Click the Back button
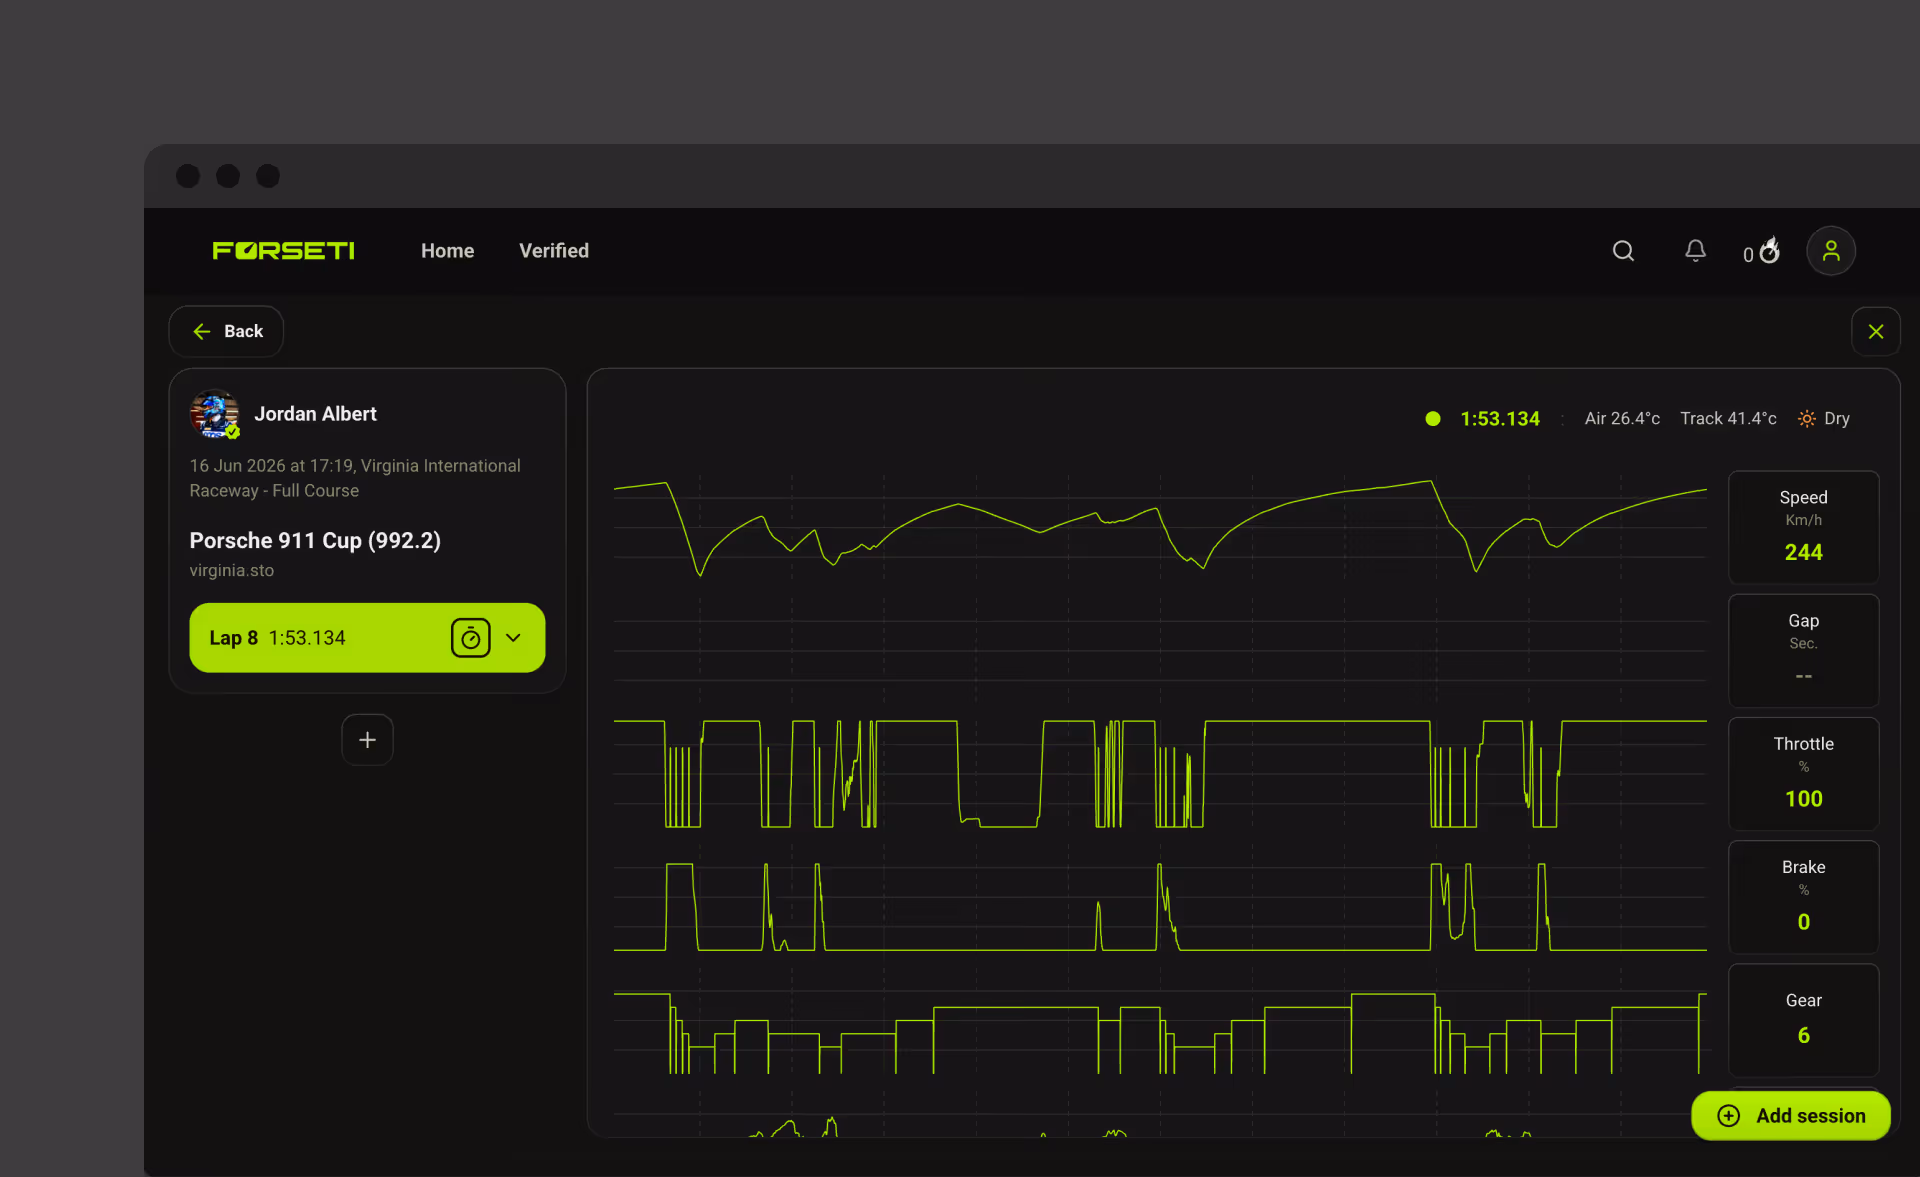Viewport: 1920px width, 1177px height. click(226, 331)
